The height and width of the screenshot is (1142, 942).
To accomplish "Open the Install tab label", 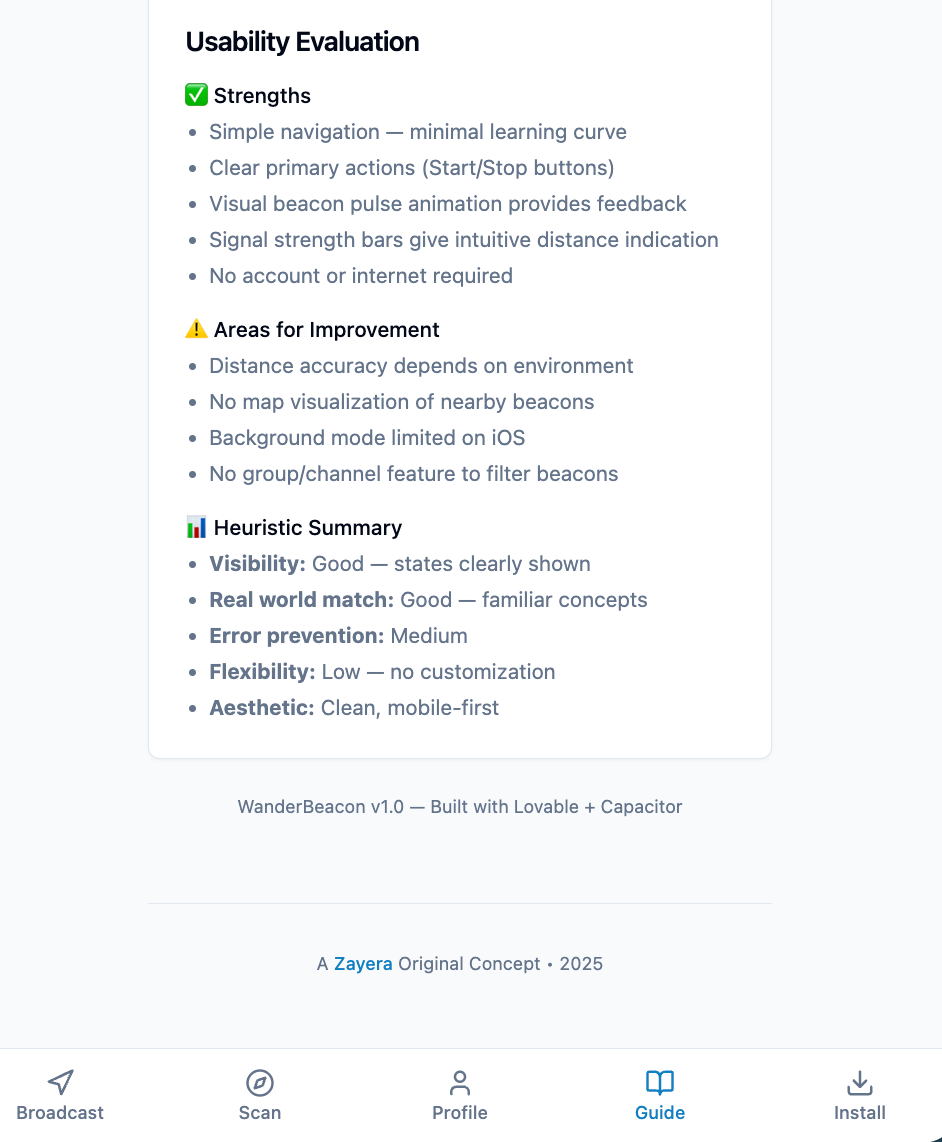I will point(860,1113).
